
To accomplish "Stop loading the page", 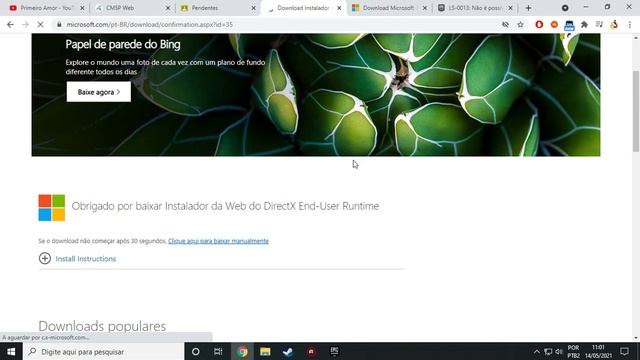I will click(x=40, y=24).
